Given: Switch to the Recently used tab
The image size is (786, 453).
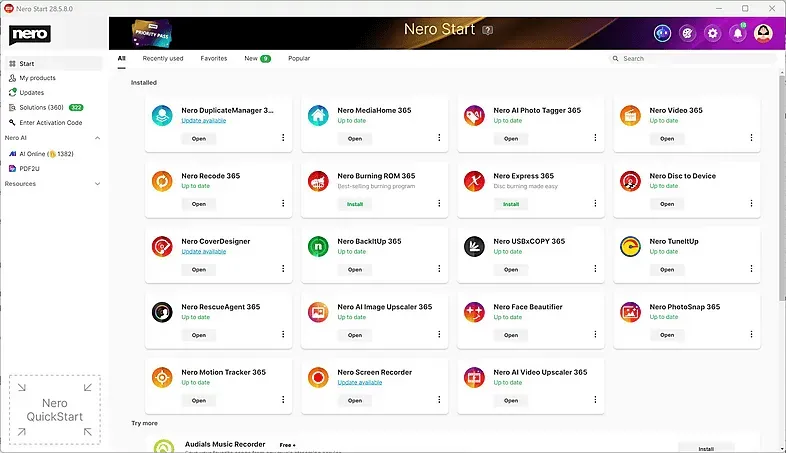Looking at the screenshot, I should [163, 59].
